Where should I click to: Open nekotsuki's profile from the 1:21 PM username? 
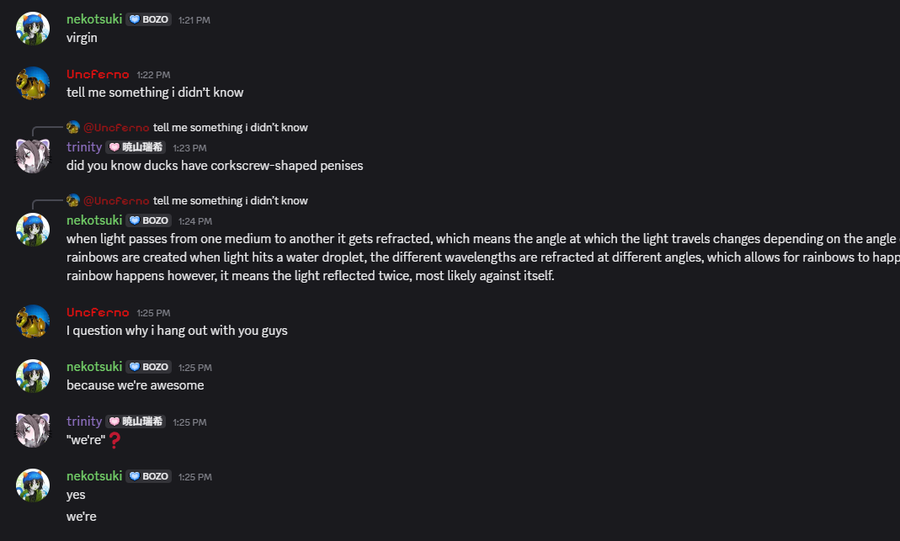94,19
